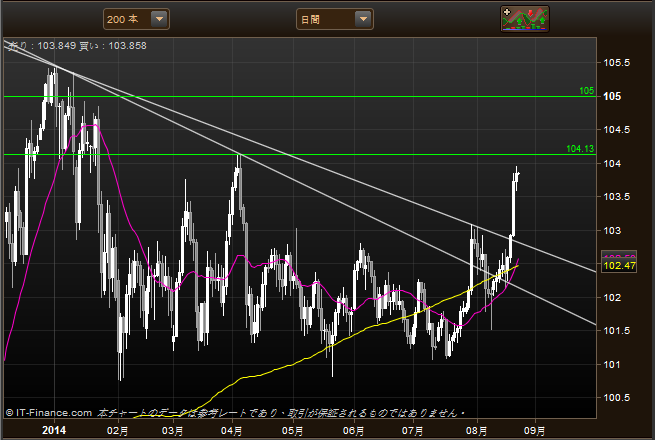Click the 2014 label on time axis
The width and height of the screenshot is (655, 440).
pyautogui.click(x=54, y=430)
